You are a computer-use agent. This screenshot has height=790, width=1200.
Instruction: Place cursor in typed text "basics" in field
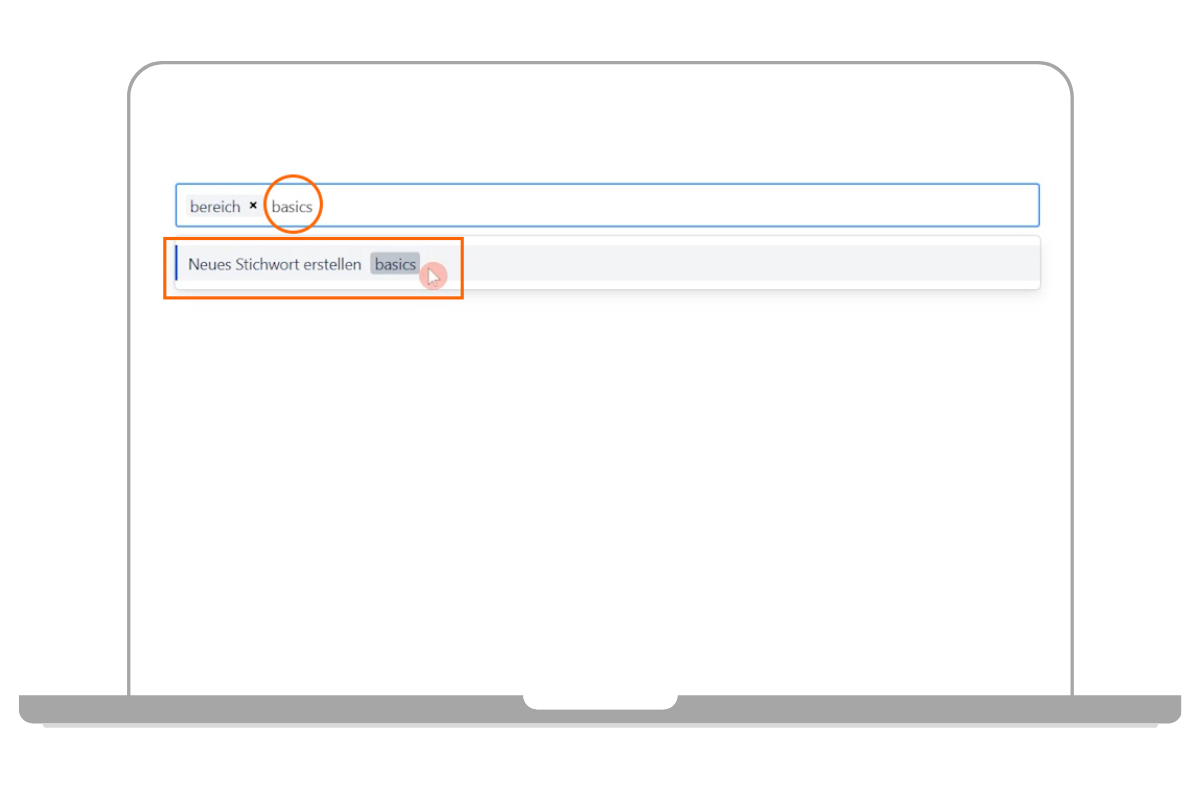click(292, 207)
